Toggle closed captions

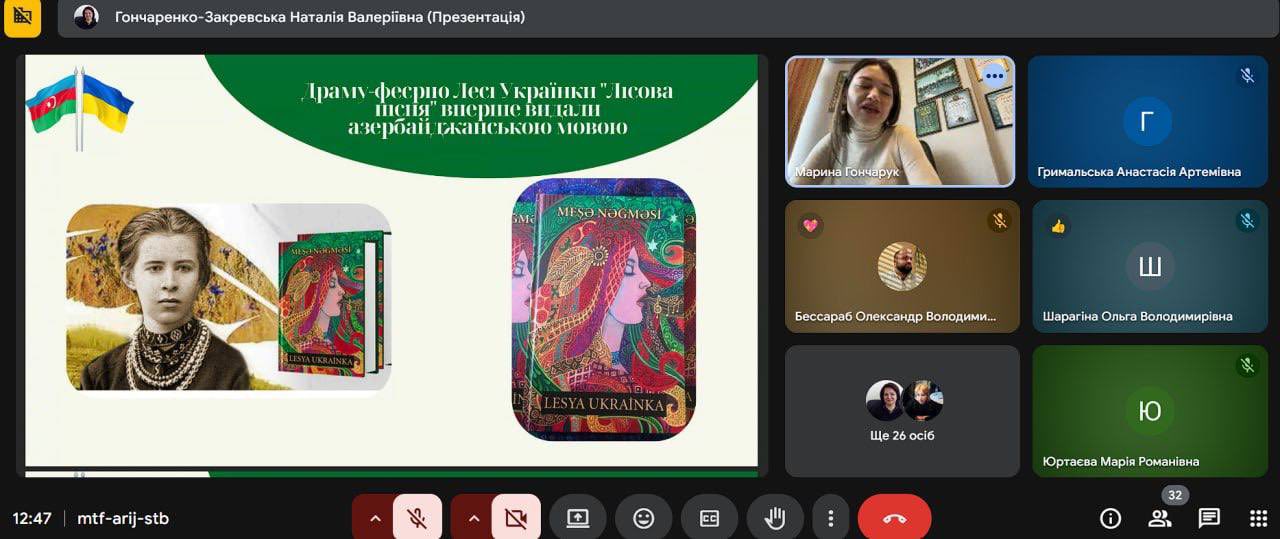[x=709, y=518]
